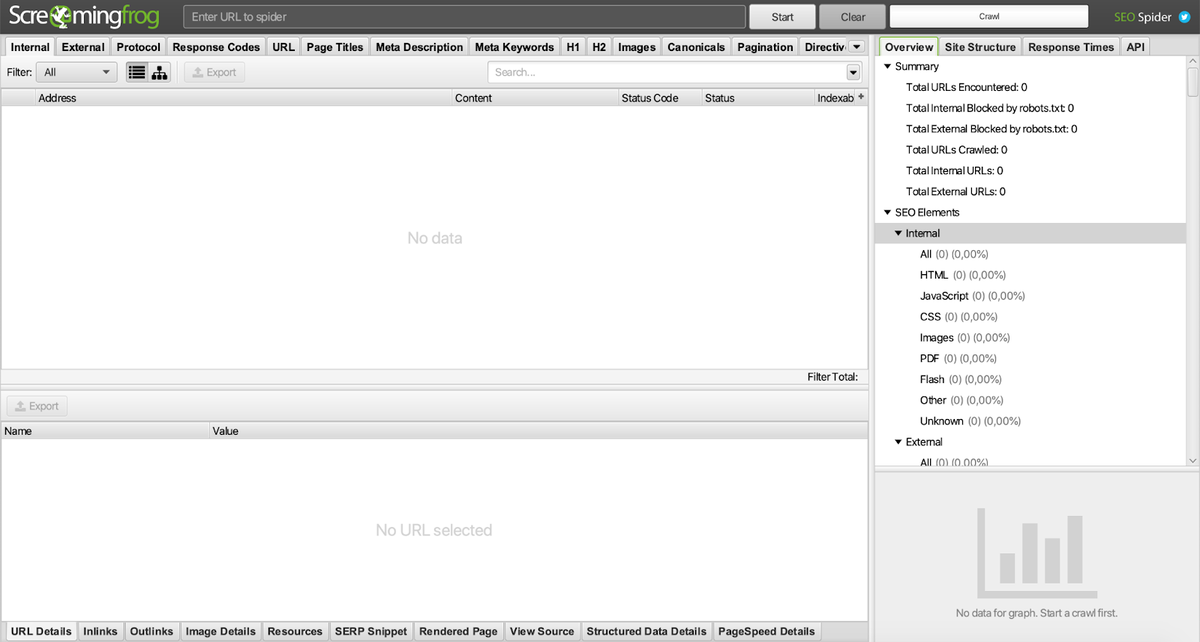Screen dimensions: 1200x642
Task: Open the Images tab
Action: (637, 47)
